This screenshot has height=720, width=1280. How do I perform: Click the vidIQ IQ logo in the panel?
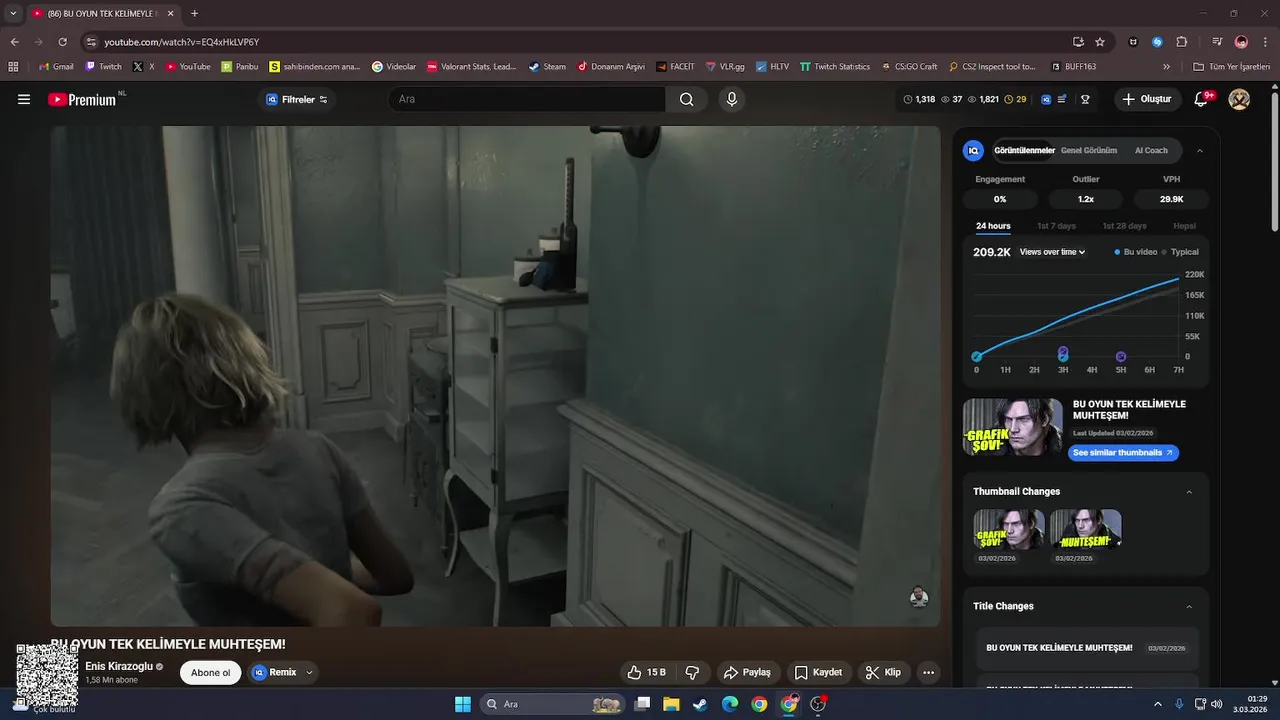click(x=972, y=150)
